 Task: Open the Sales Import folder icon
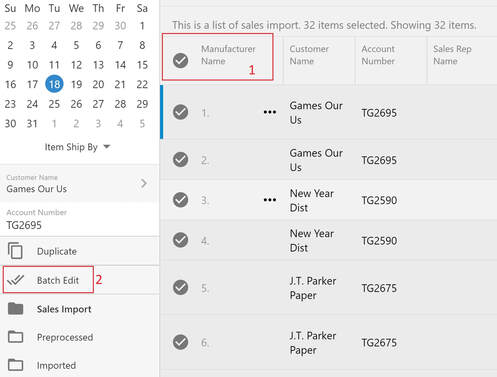tap(15, 309)
